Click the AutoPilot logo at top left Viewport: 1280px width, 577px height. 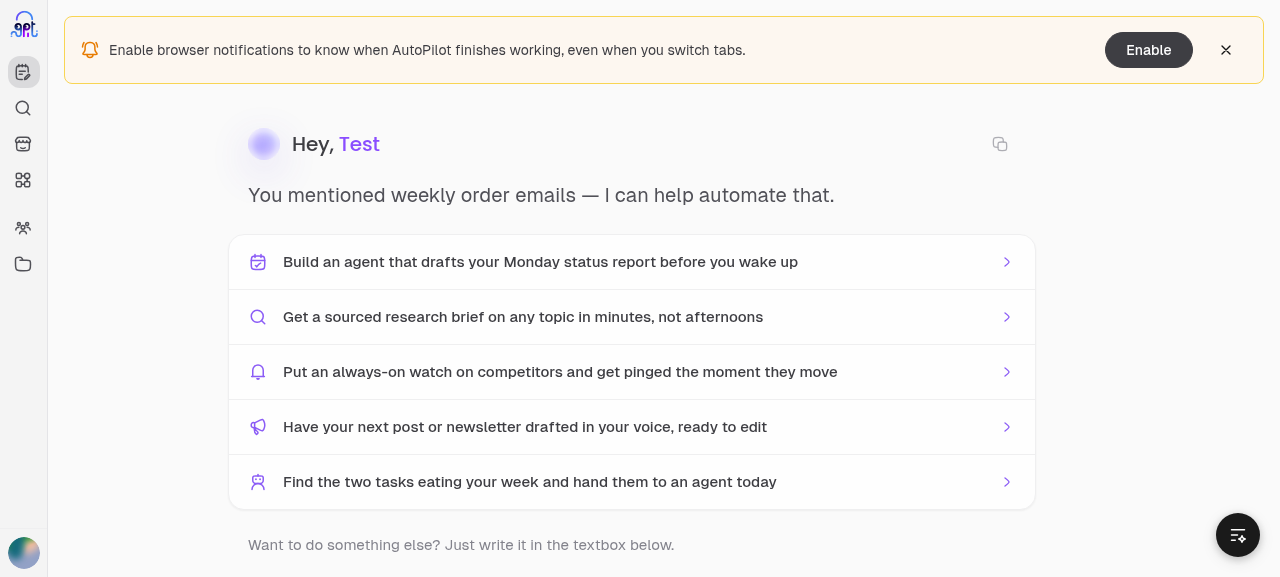24,24
